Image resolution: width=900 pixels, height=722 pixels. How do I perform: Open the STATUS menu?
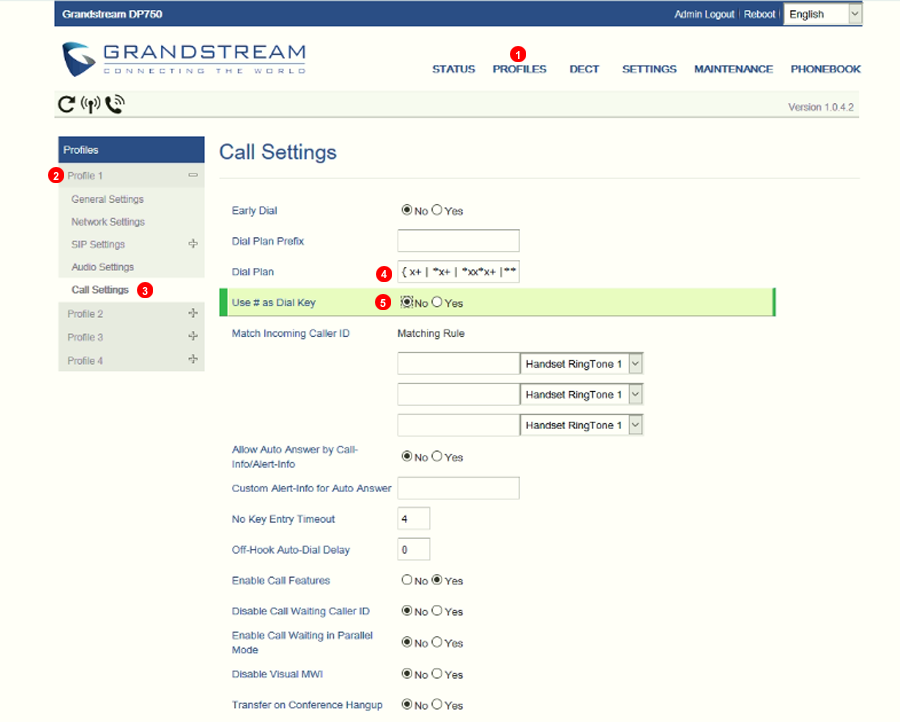[453, 69]
